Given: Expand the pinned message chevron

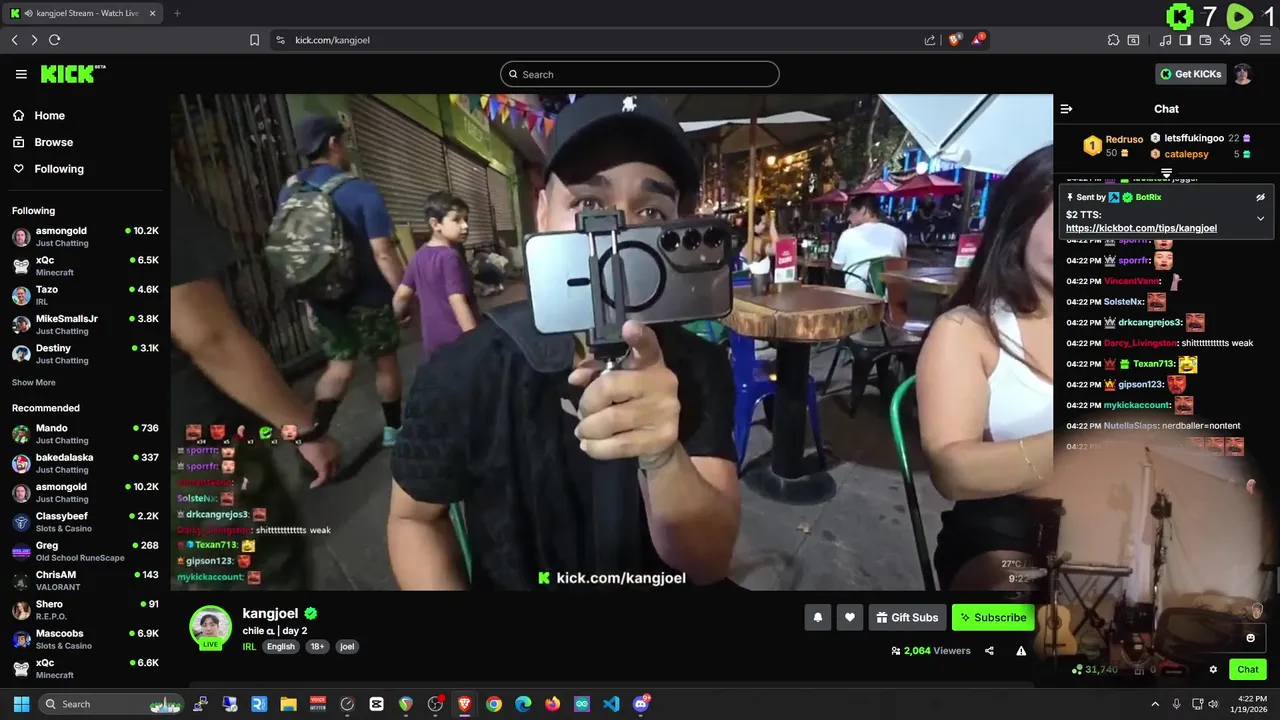Looking at the screenshot, I should pyautogui.click(x=1260, y=218).
